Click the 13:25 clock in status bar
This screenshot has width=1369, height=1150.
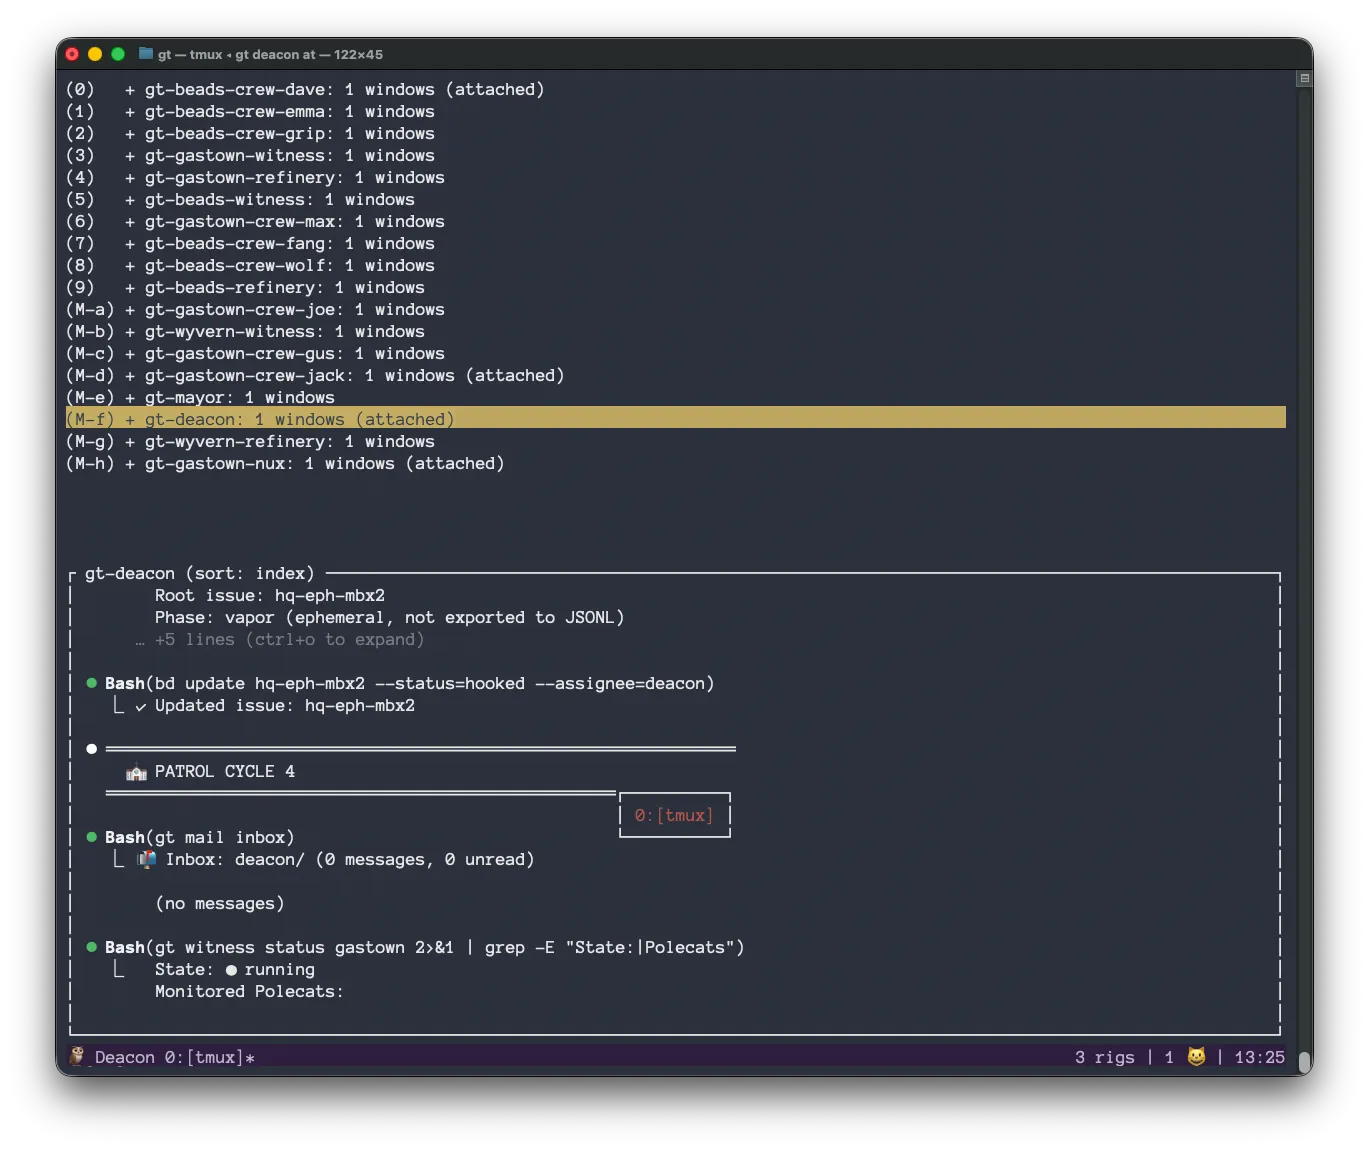1259,1057
